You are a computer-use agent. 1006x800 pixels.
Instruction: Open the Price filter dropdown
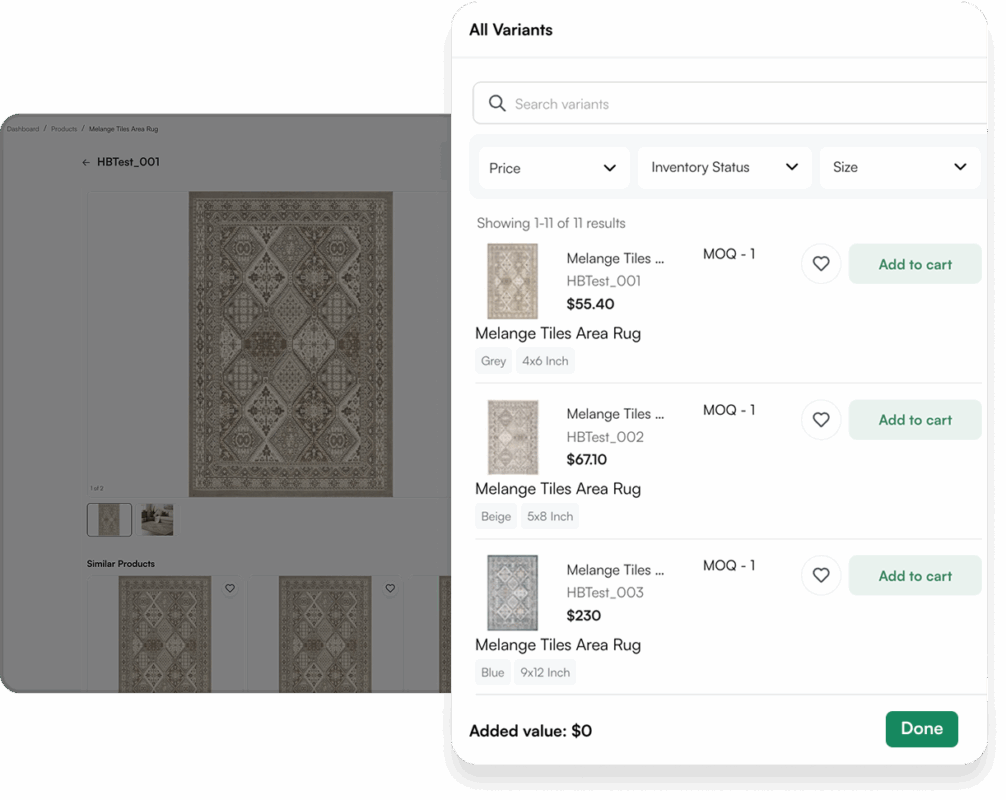(x=553, y=168)
